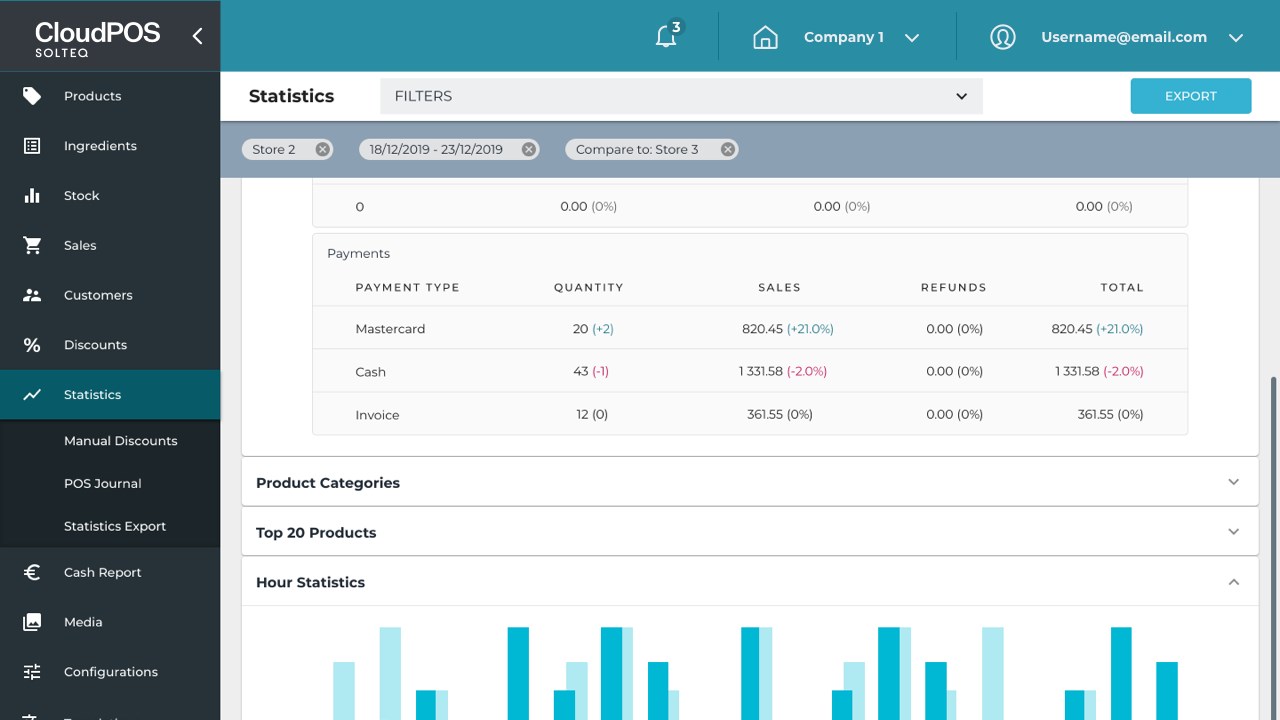This screenshot has width=1280, height=720.
Task: Click the QUANTITY column header
Action: pyautogui.click(x=589, y=287)
